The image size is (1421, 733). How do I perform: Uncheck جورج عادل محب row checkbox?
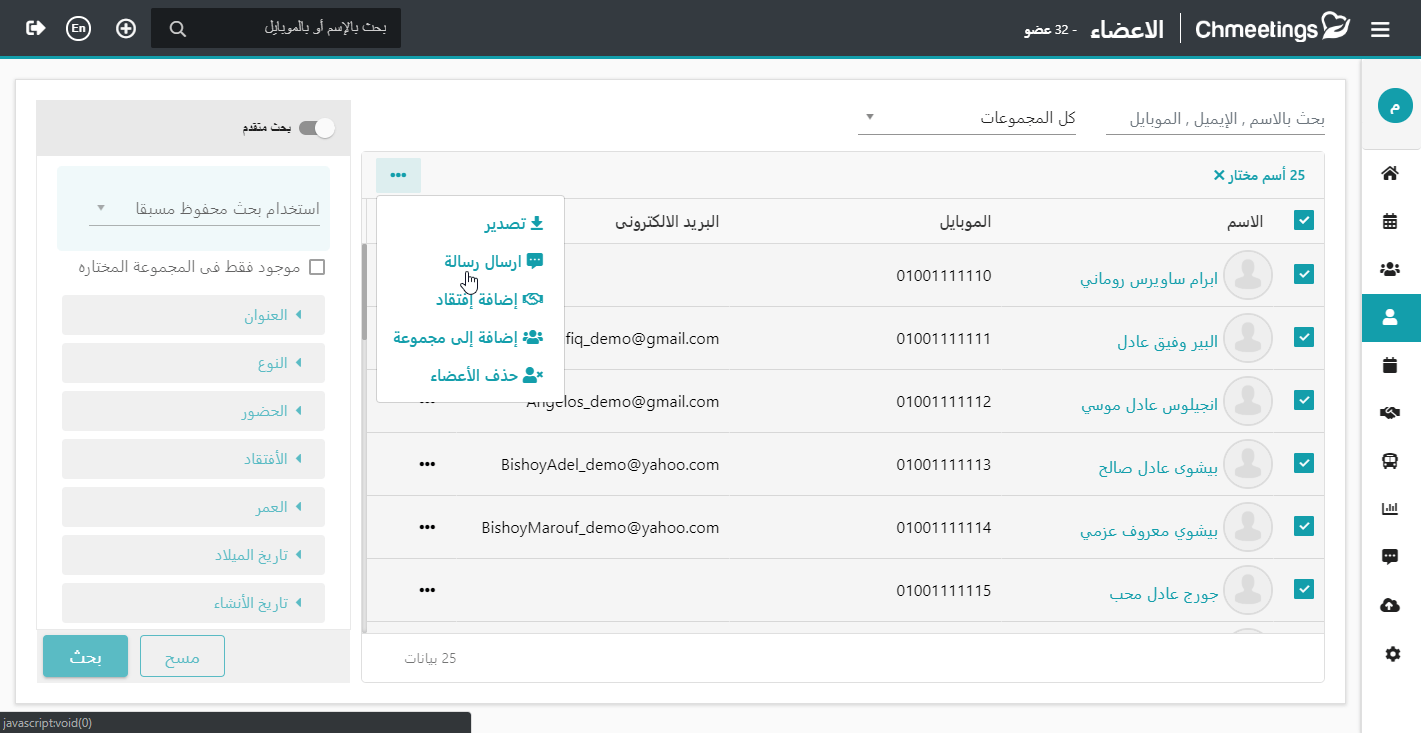coord(1304,589)
